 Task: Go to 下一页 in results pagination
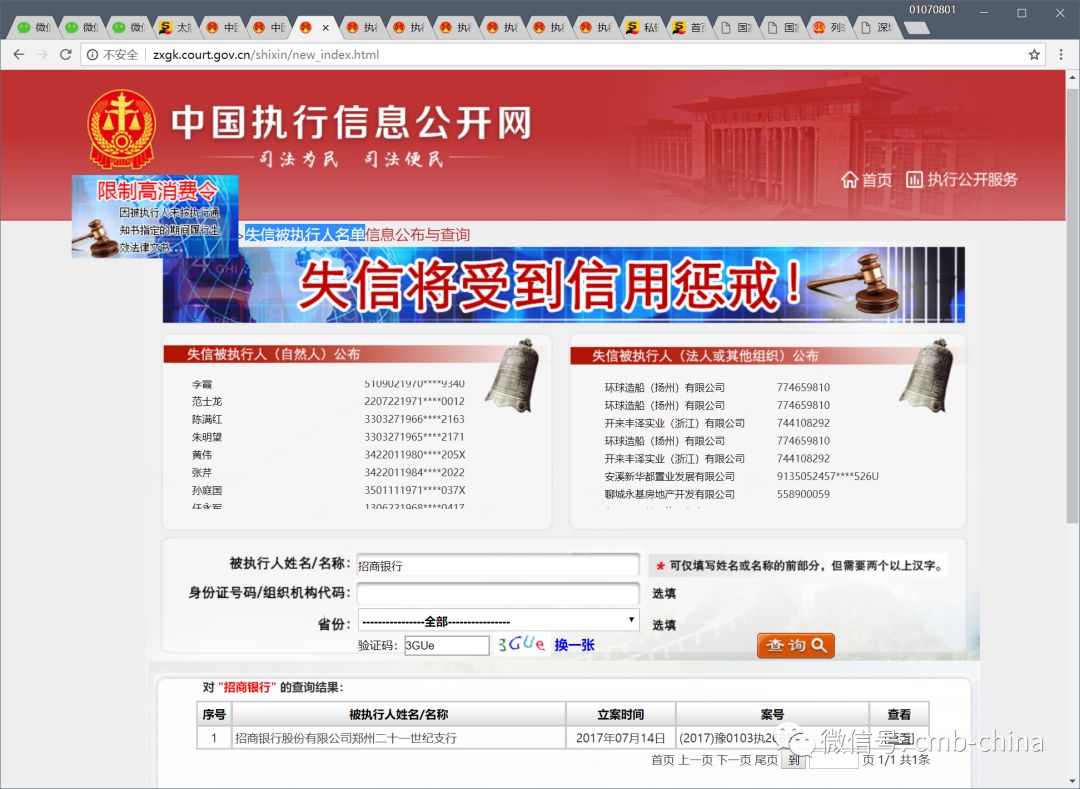click(x=734, y=759)
